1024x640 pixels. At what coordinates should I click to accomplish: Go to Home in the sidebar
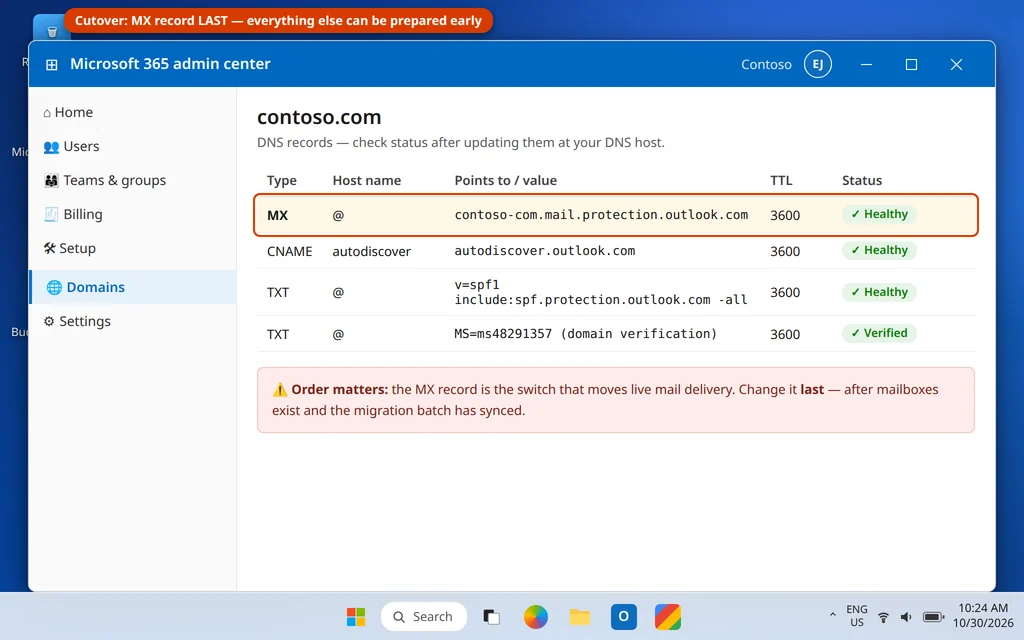tap(133, 112)
